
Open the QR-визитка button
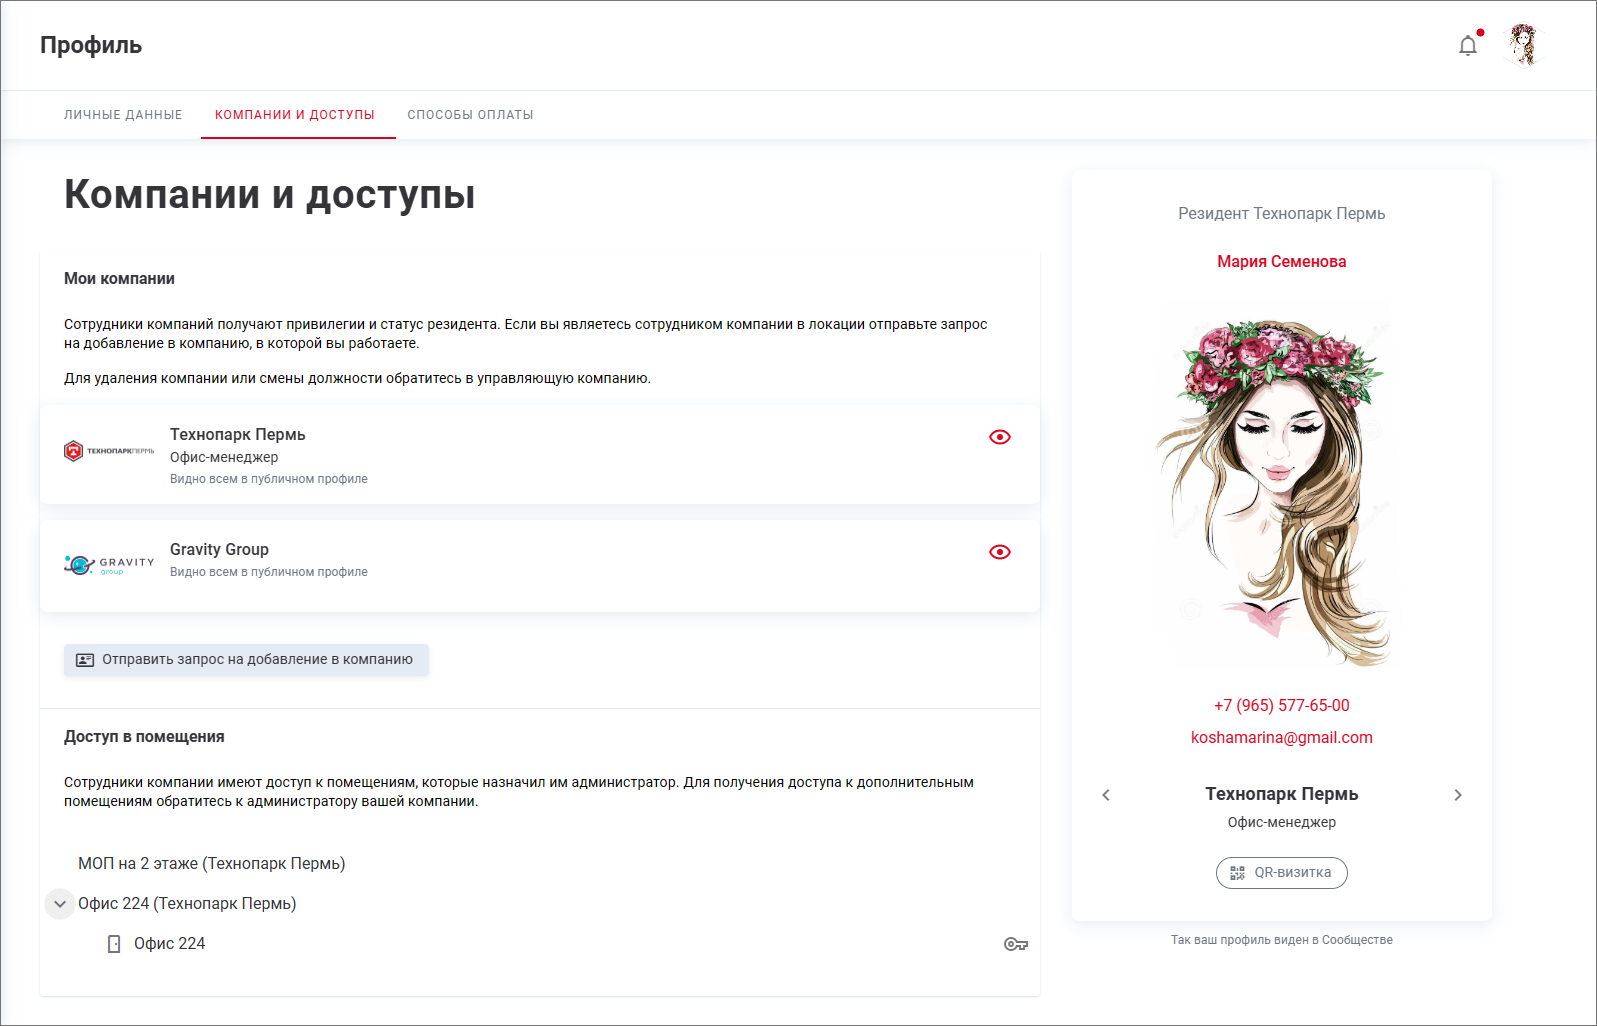click(x=1281, y=873)
